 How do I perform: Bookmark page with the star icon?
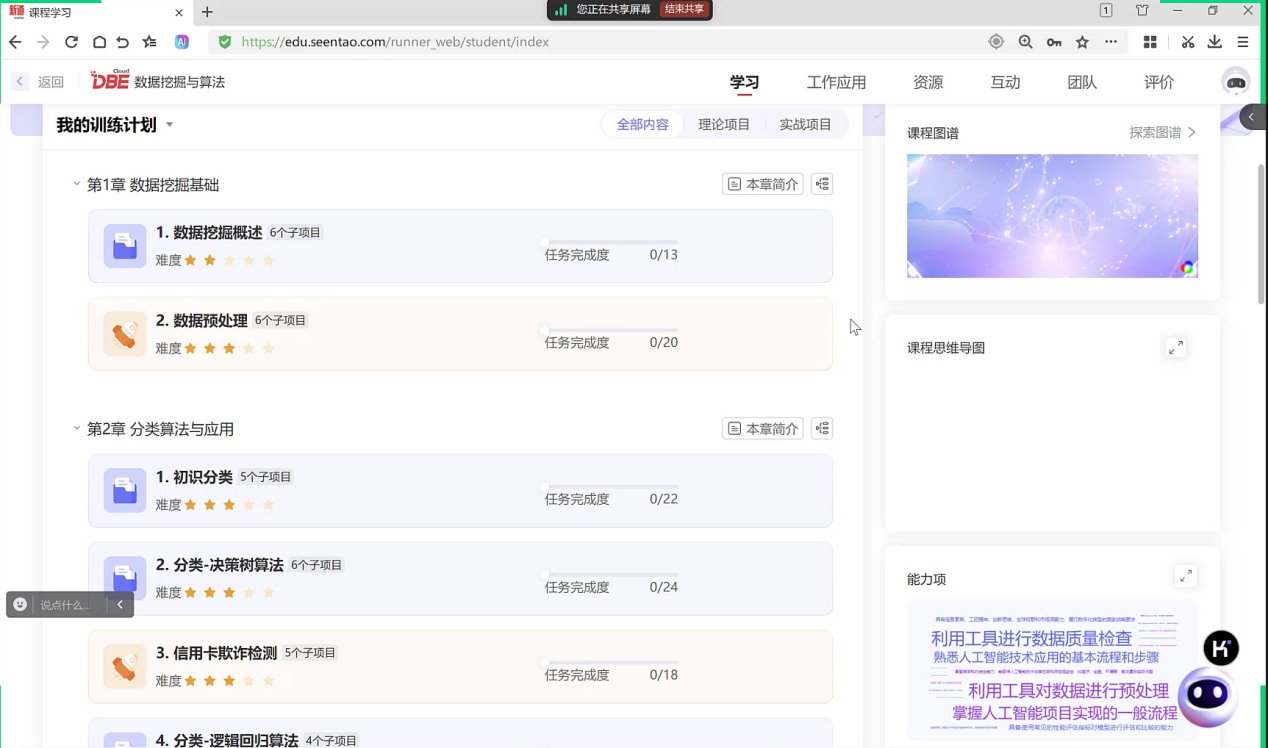tap(1082, 42)
